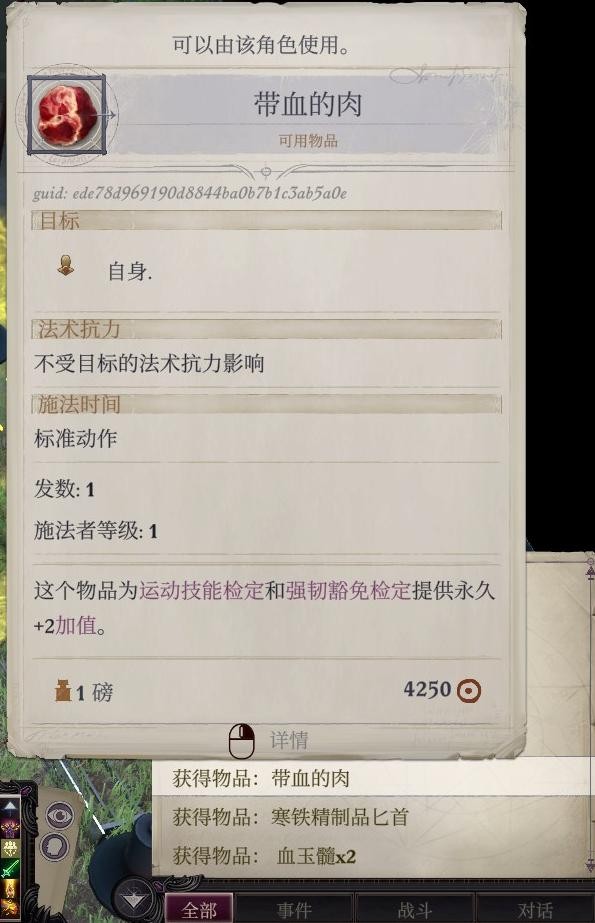Click the mouse icon beside 详情
This screenshot has width=595, height=923.
click(x=241, y=741)
